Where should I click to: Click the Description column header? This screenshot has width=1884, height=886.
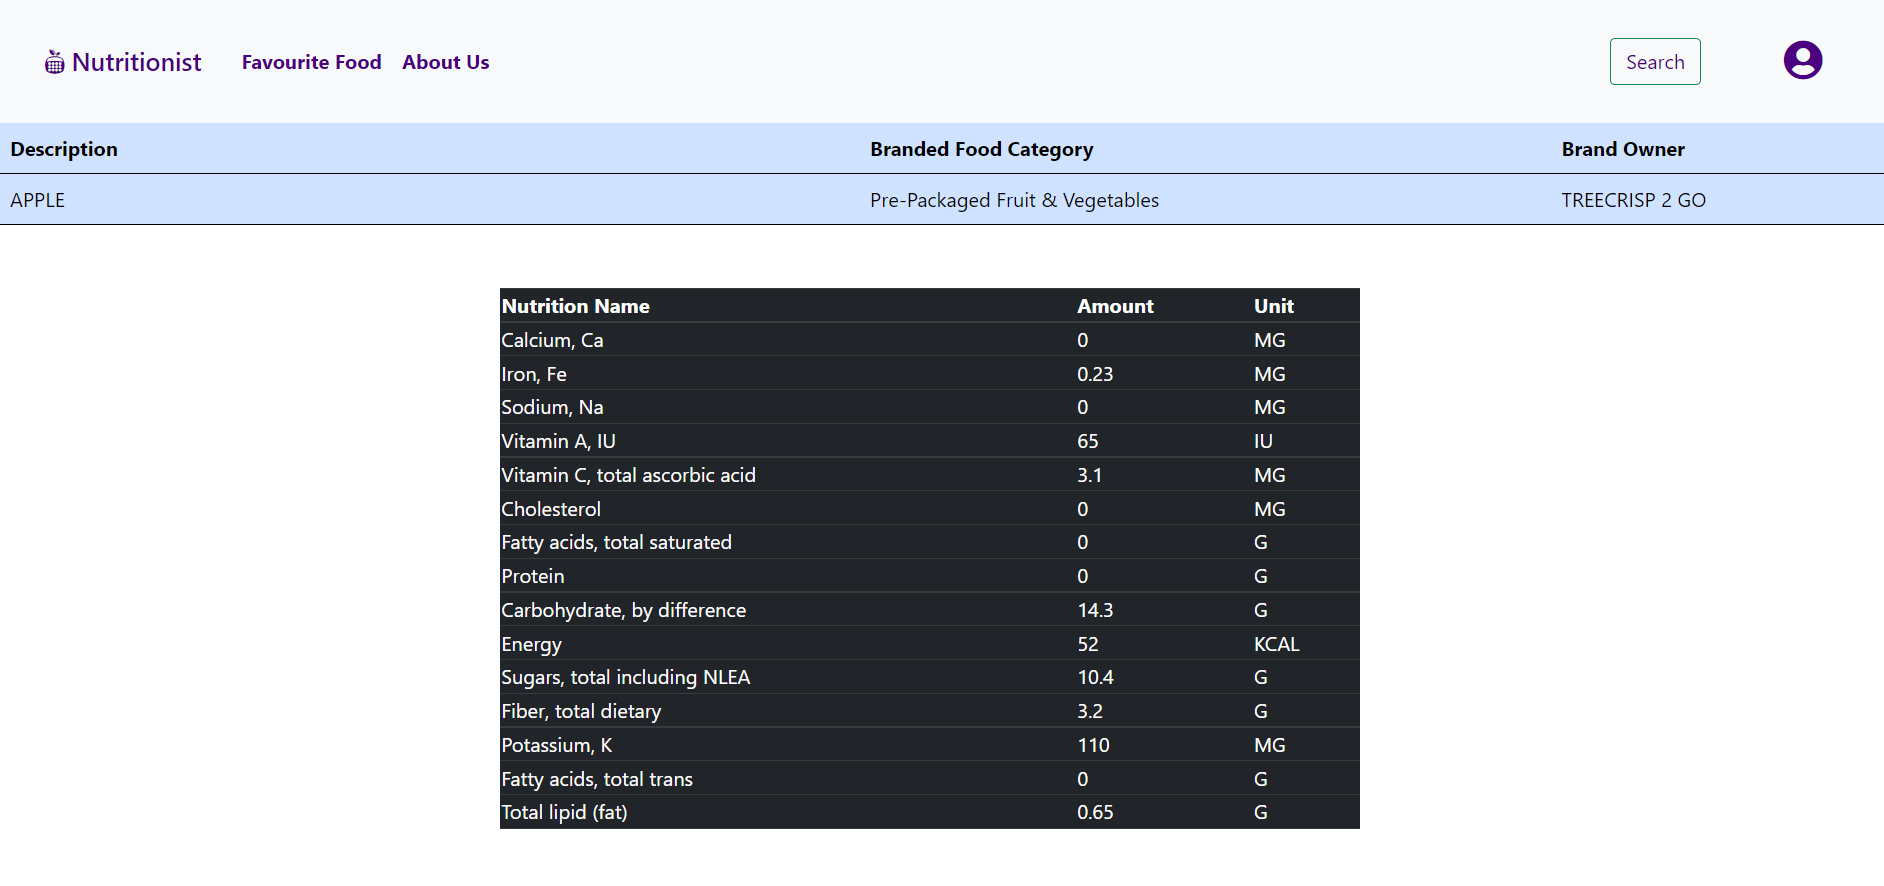(64, 149)
